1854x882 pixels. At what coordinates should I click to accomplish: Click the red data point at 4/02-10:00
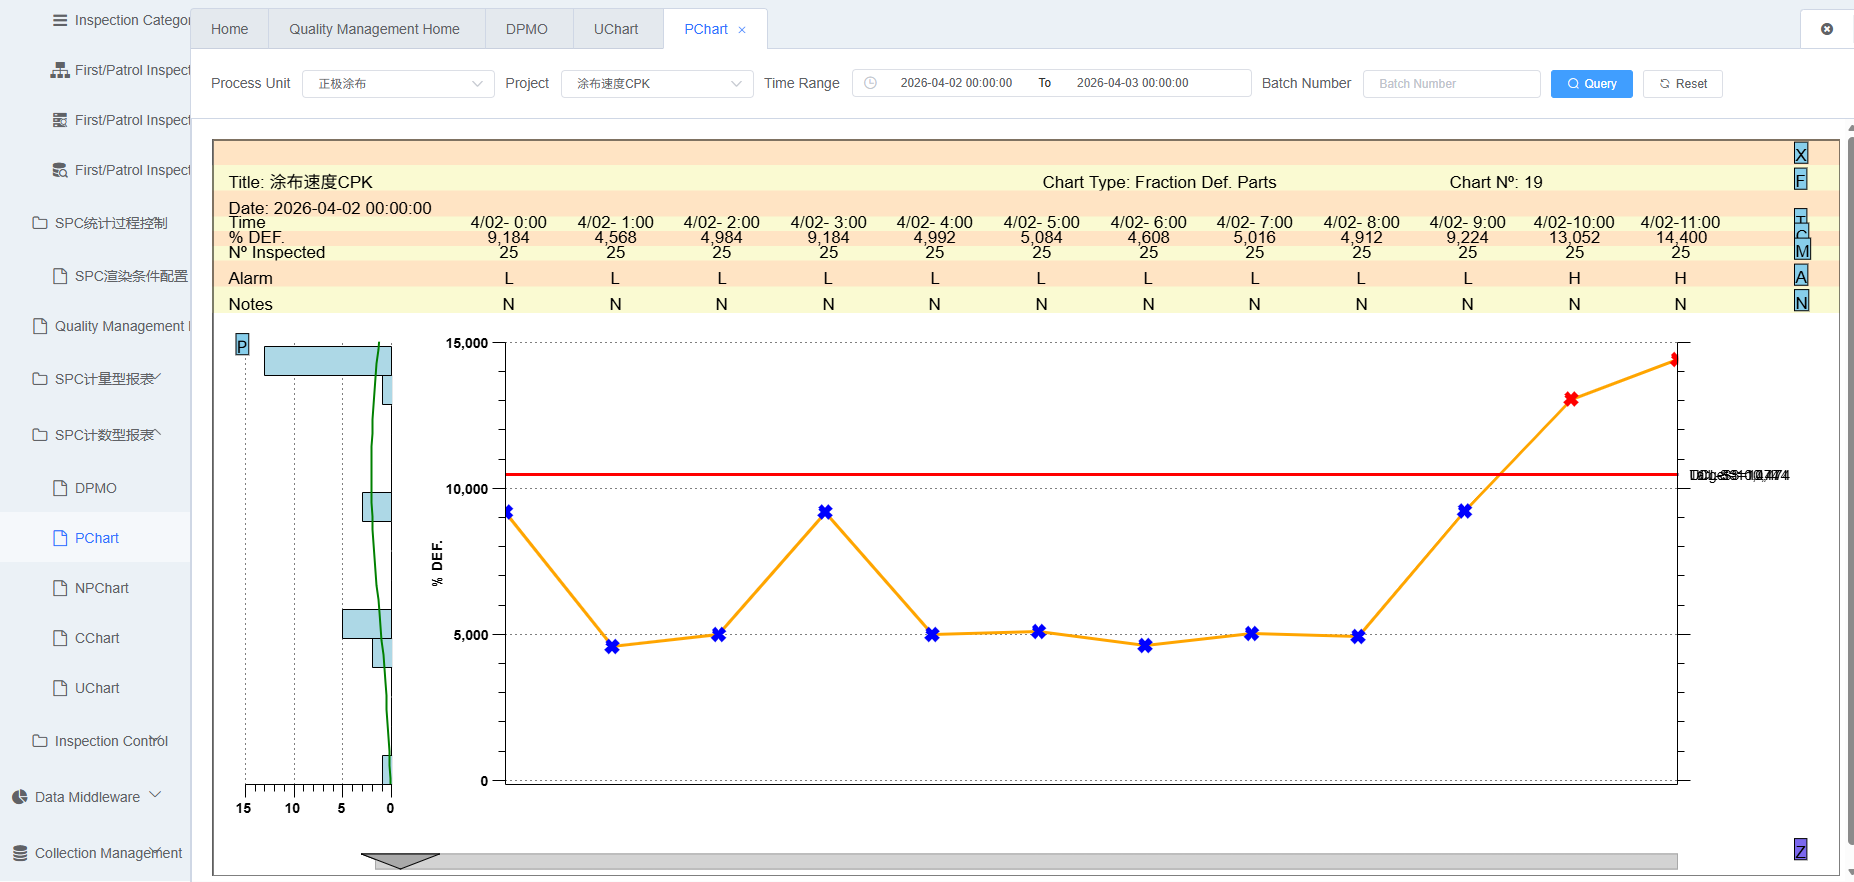[x=1571, y=399]
